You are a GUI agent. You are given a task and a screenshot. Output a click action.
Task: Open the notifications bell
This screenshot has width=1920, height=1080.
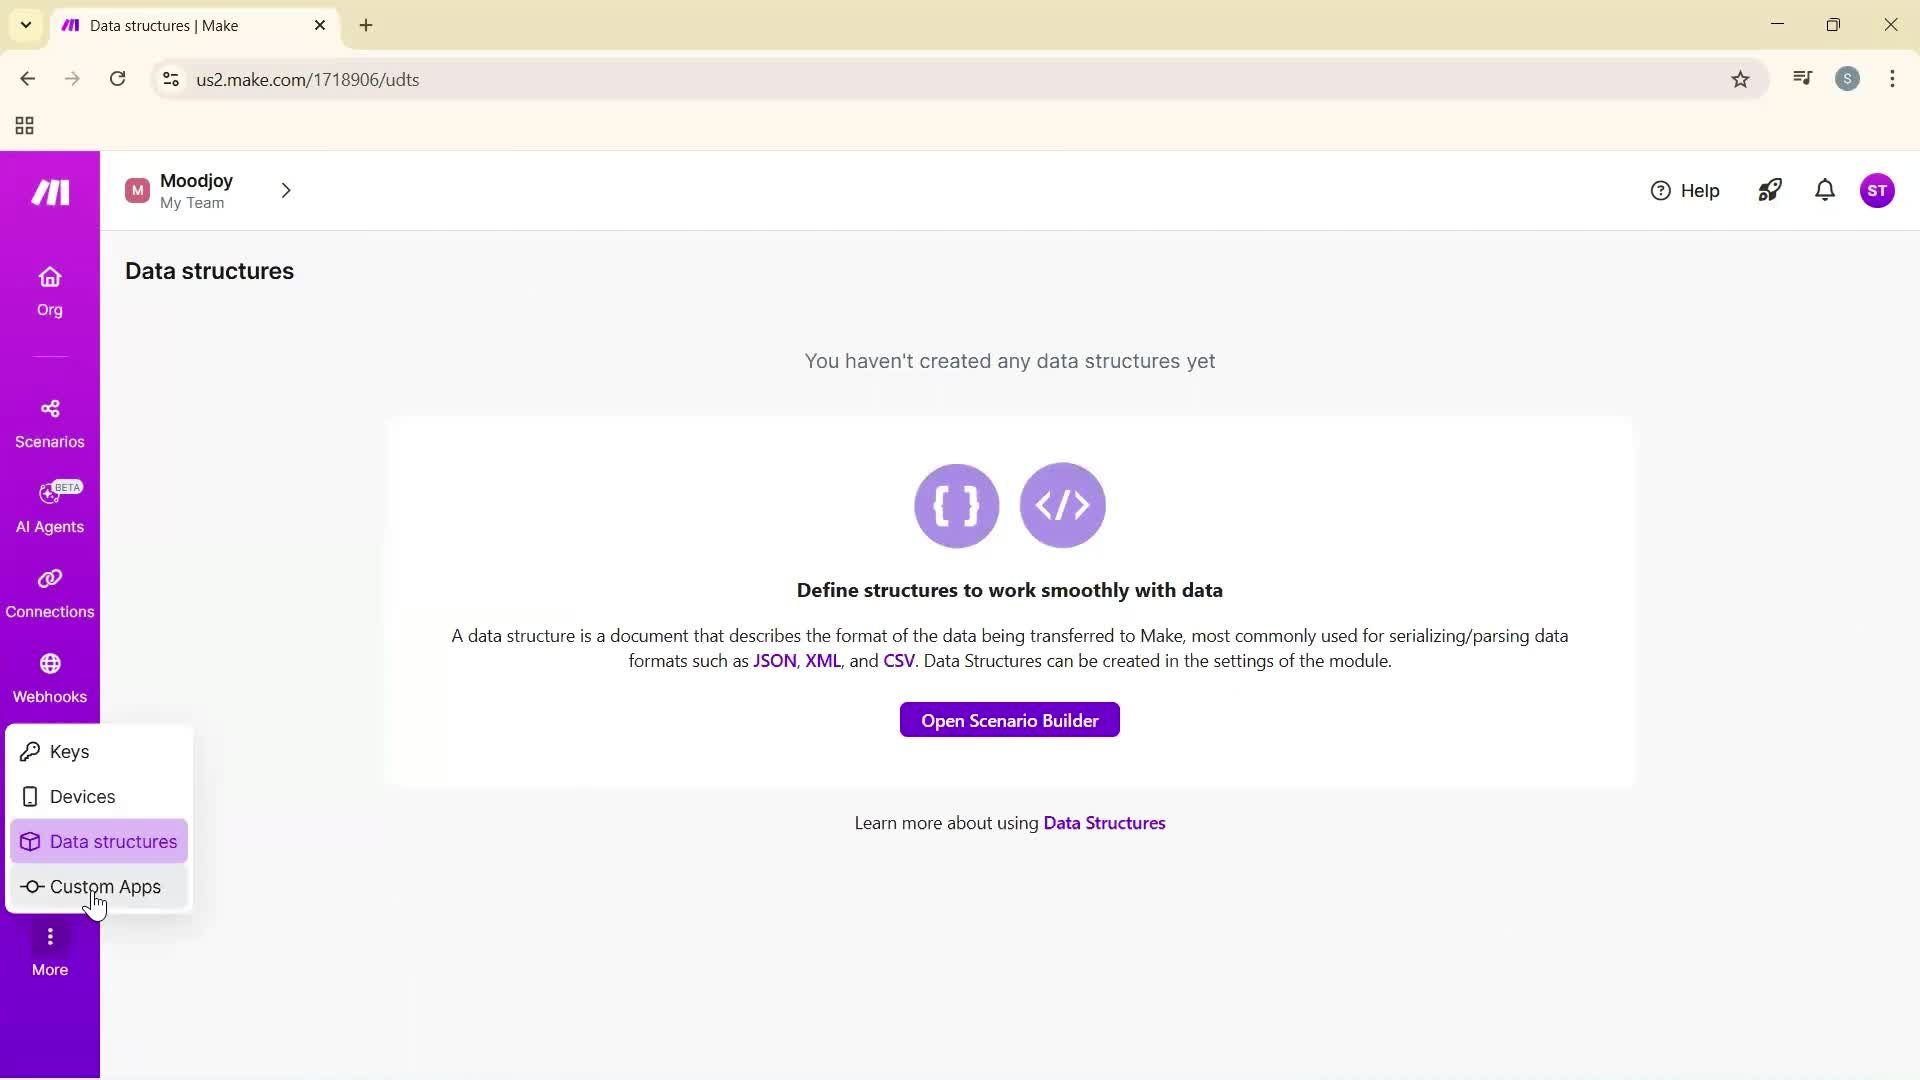(x=1823, y=190)
